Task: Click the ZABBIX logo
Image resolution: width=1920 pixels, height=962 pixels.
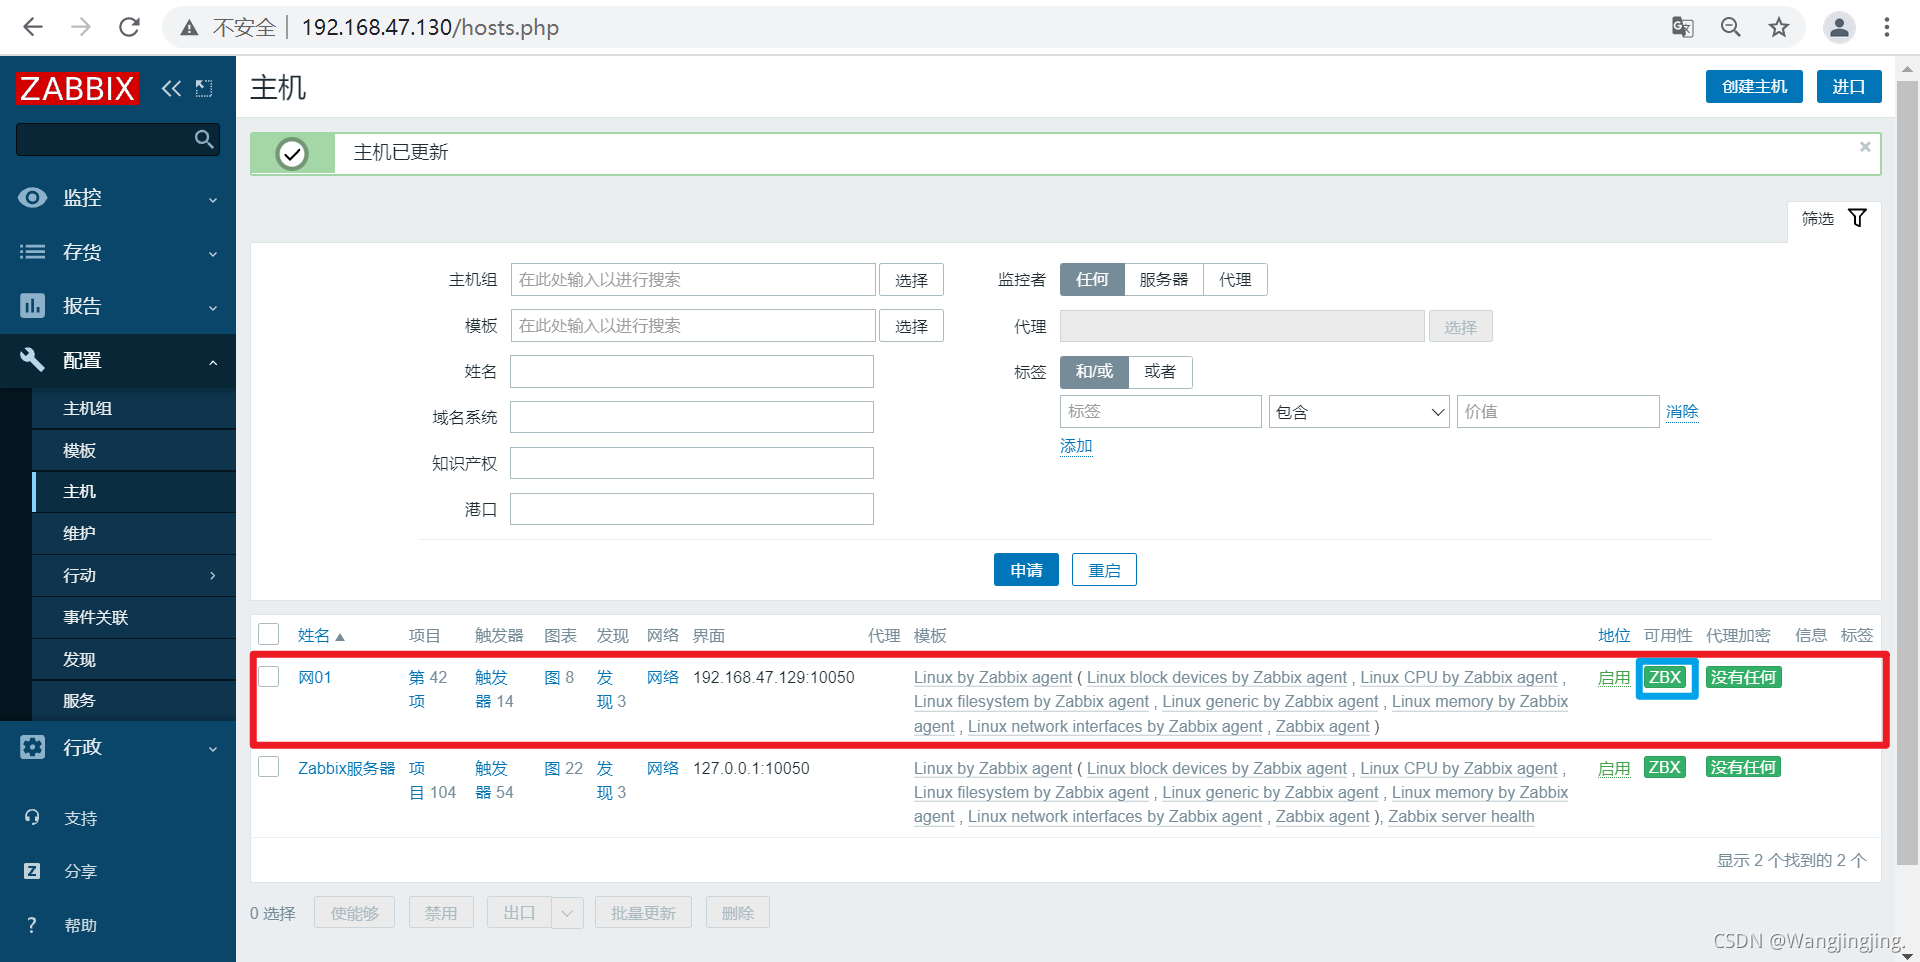Action: pos(77,88)
